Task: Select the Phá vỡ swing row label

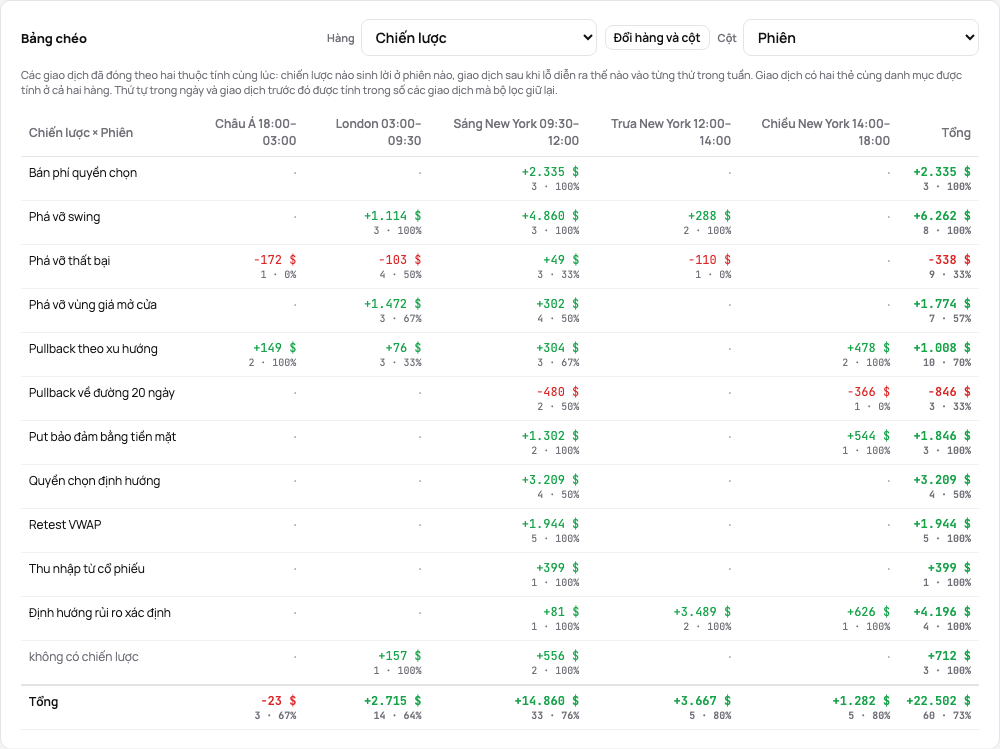Action: pyautogui.click(x=64, y=217)
